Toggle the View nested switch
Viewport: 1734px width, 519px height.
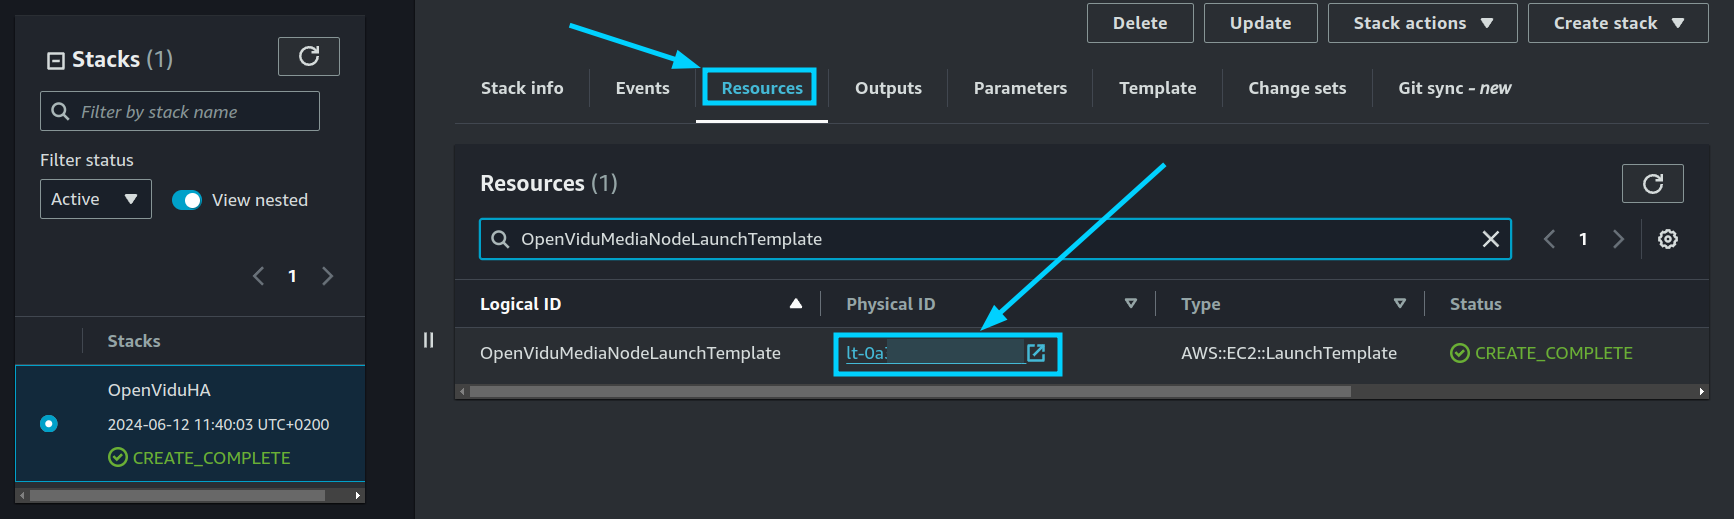click(x=187, y=200)
